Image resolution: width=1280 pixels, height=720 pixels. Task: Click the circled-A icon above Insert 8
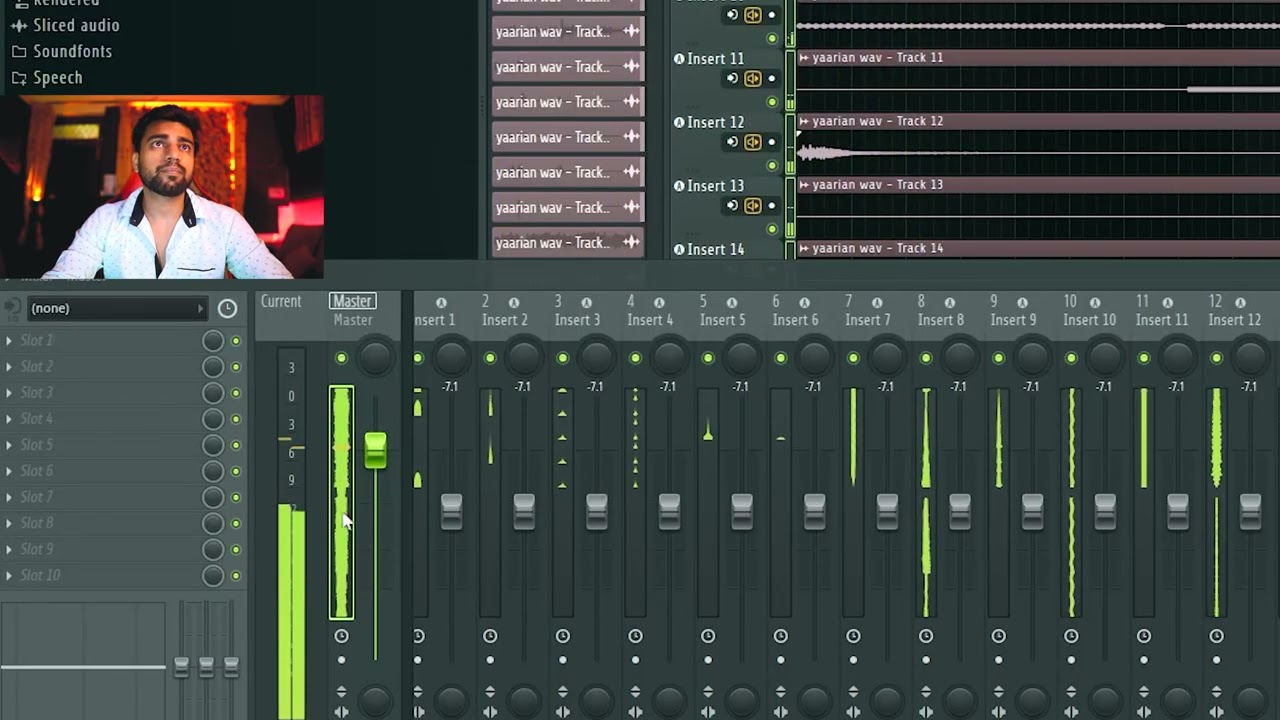click(950, 302)
